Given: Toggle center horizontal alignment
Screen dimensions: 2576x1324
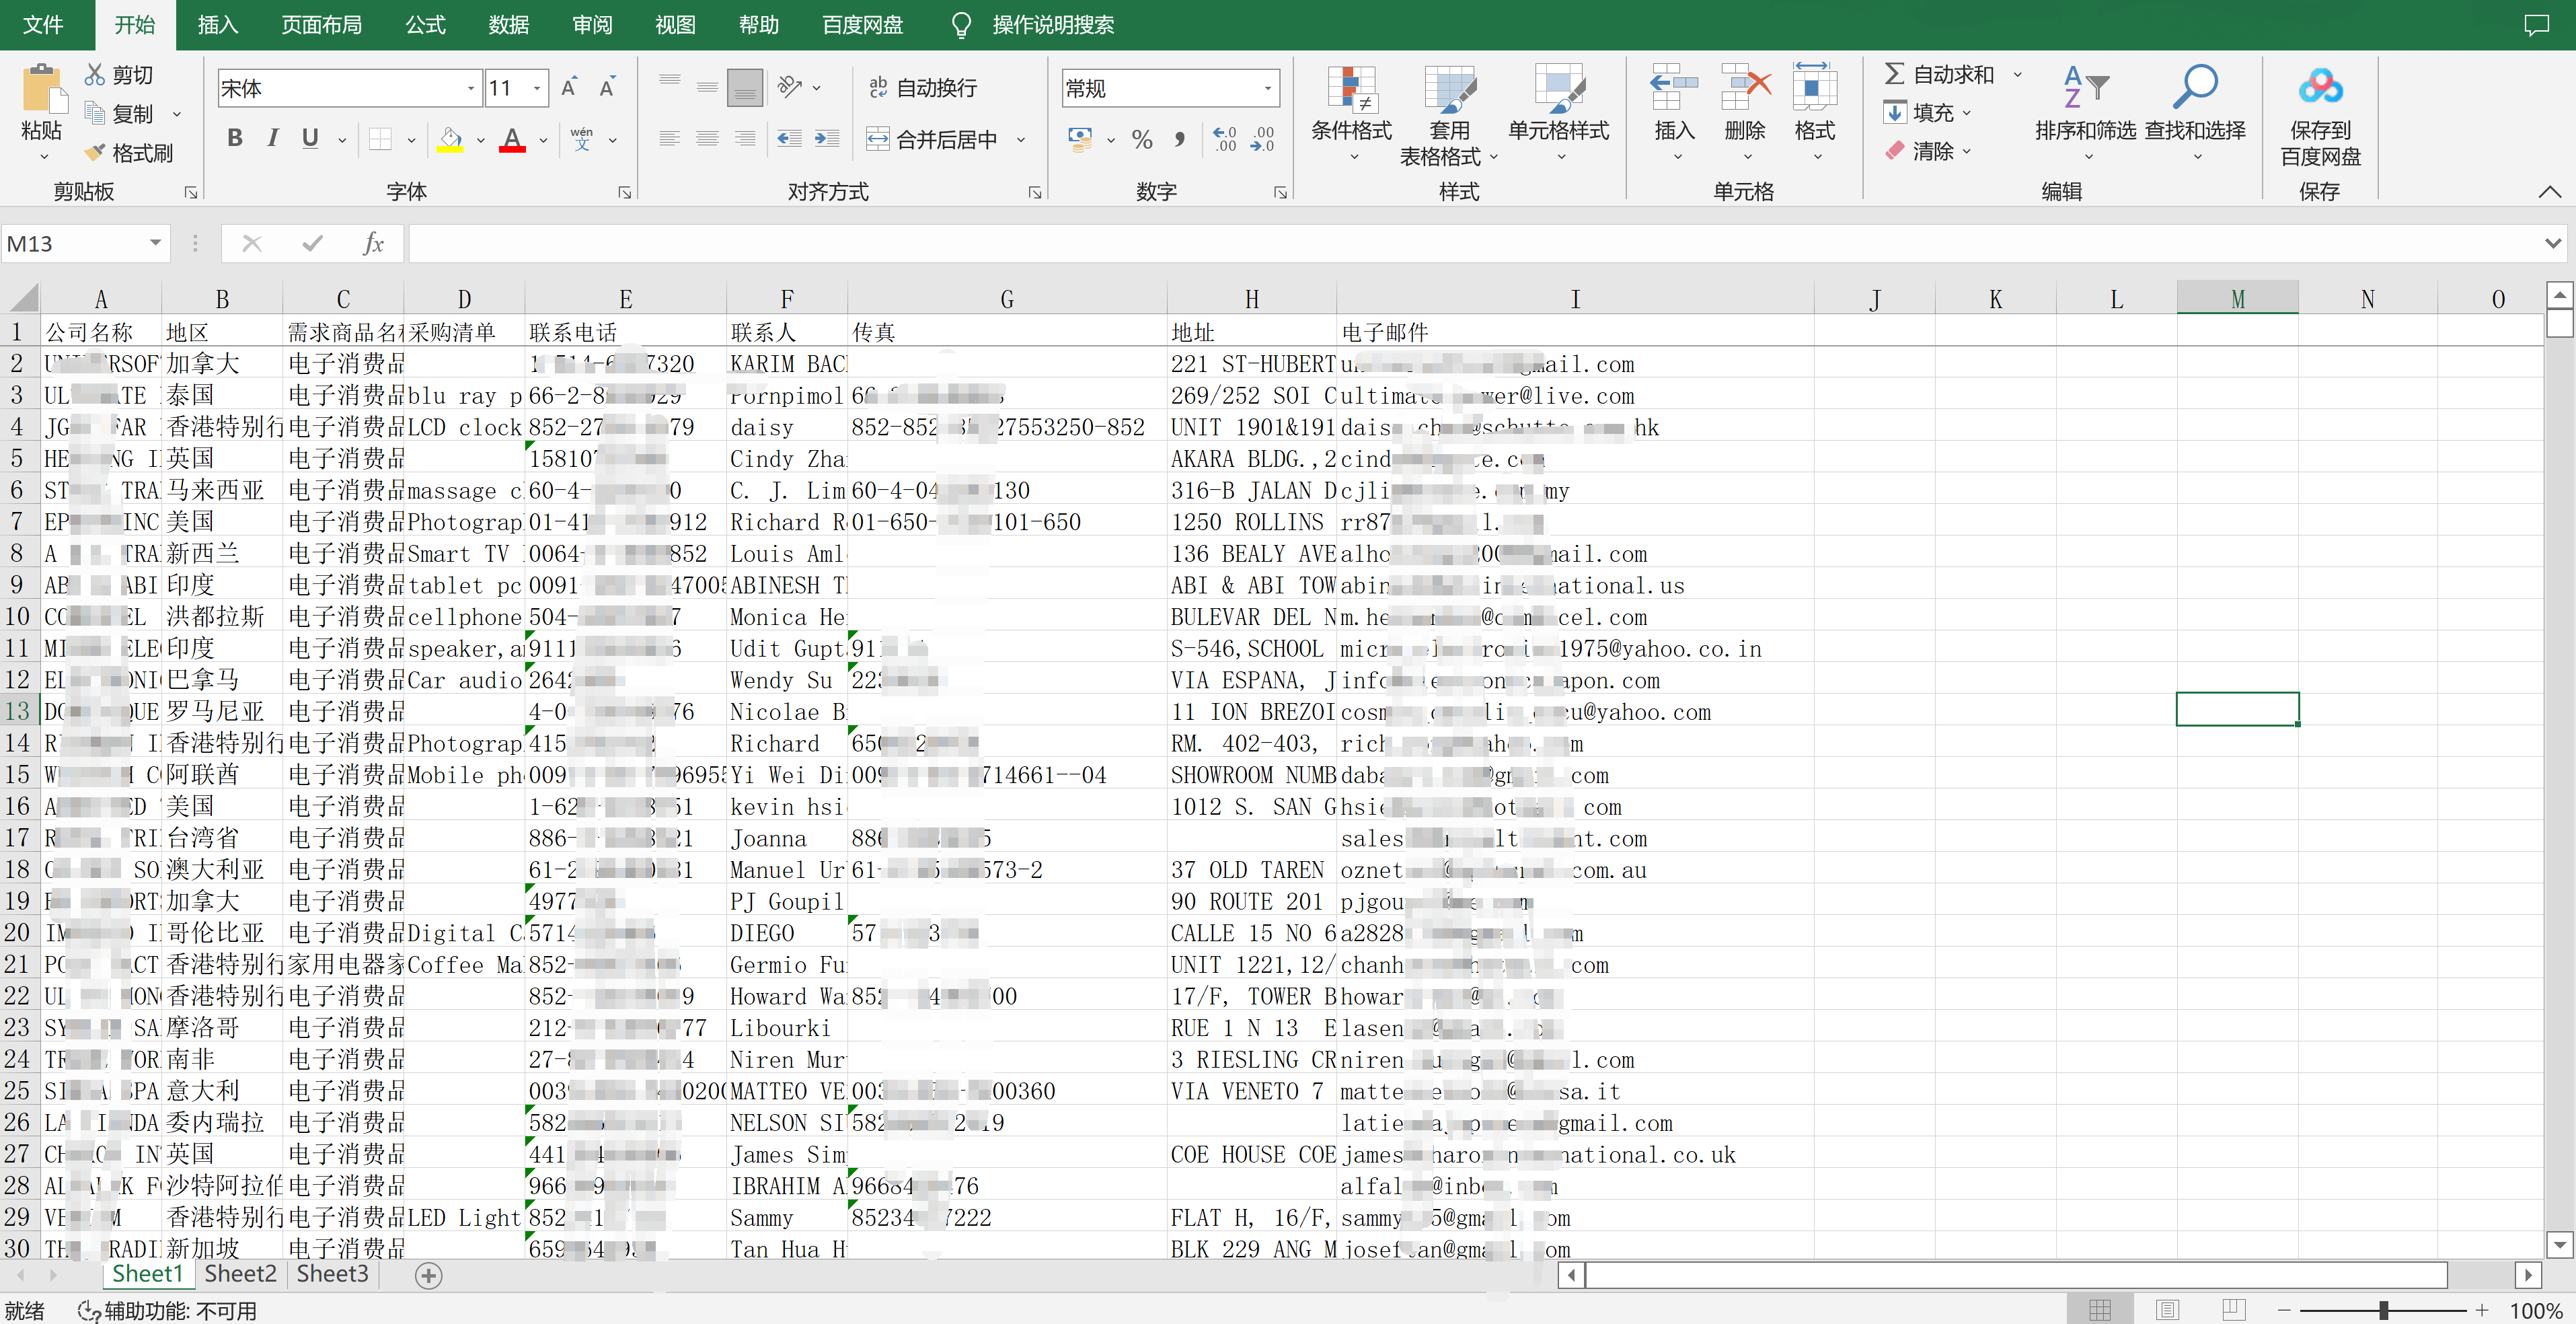Looking at the screenshot, I should 707,139.
